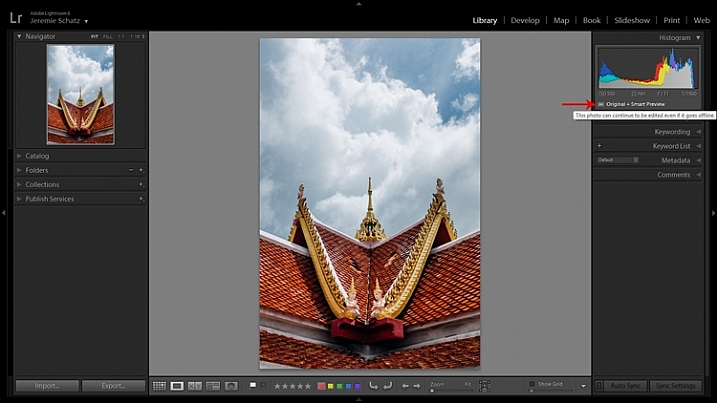Screen dimensions: 717x403
Task: Expand the Publish Services panel
Action: click(19, 199)
